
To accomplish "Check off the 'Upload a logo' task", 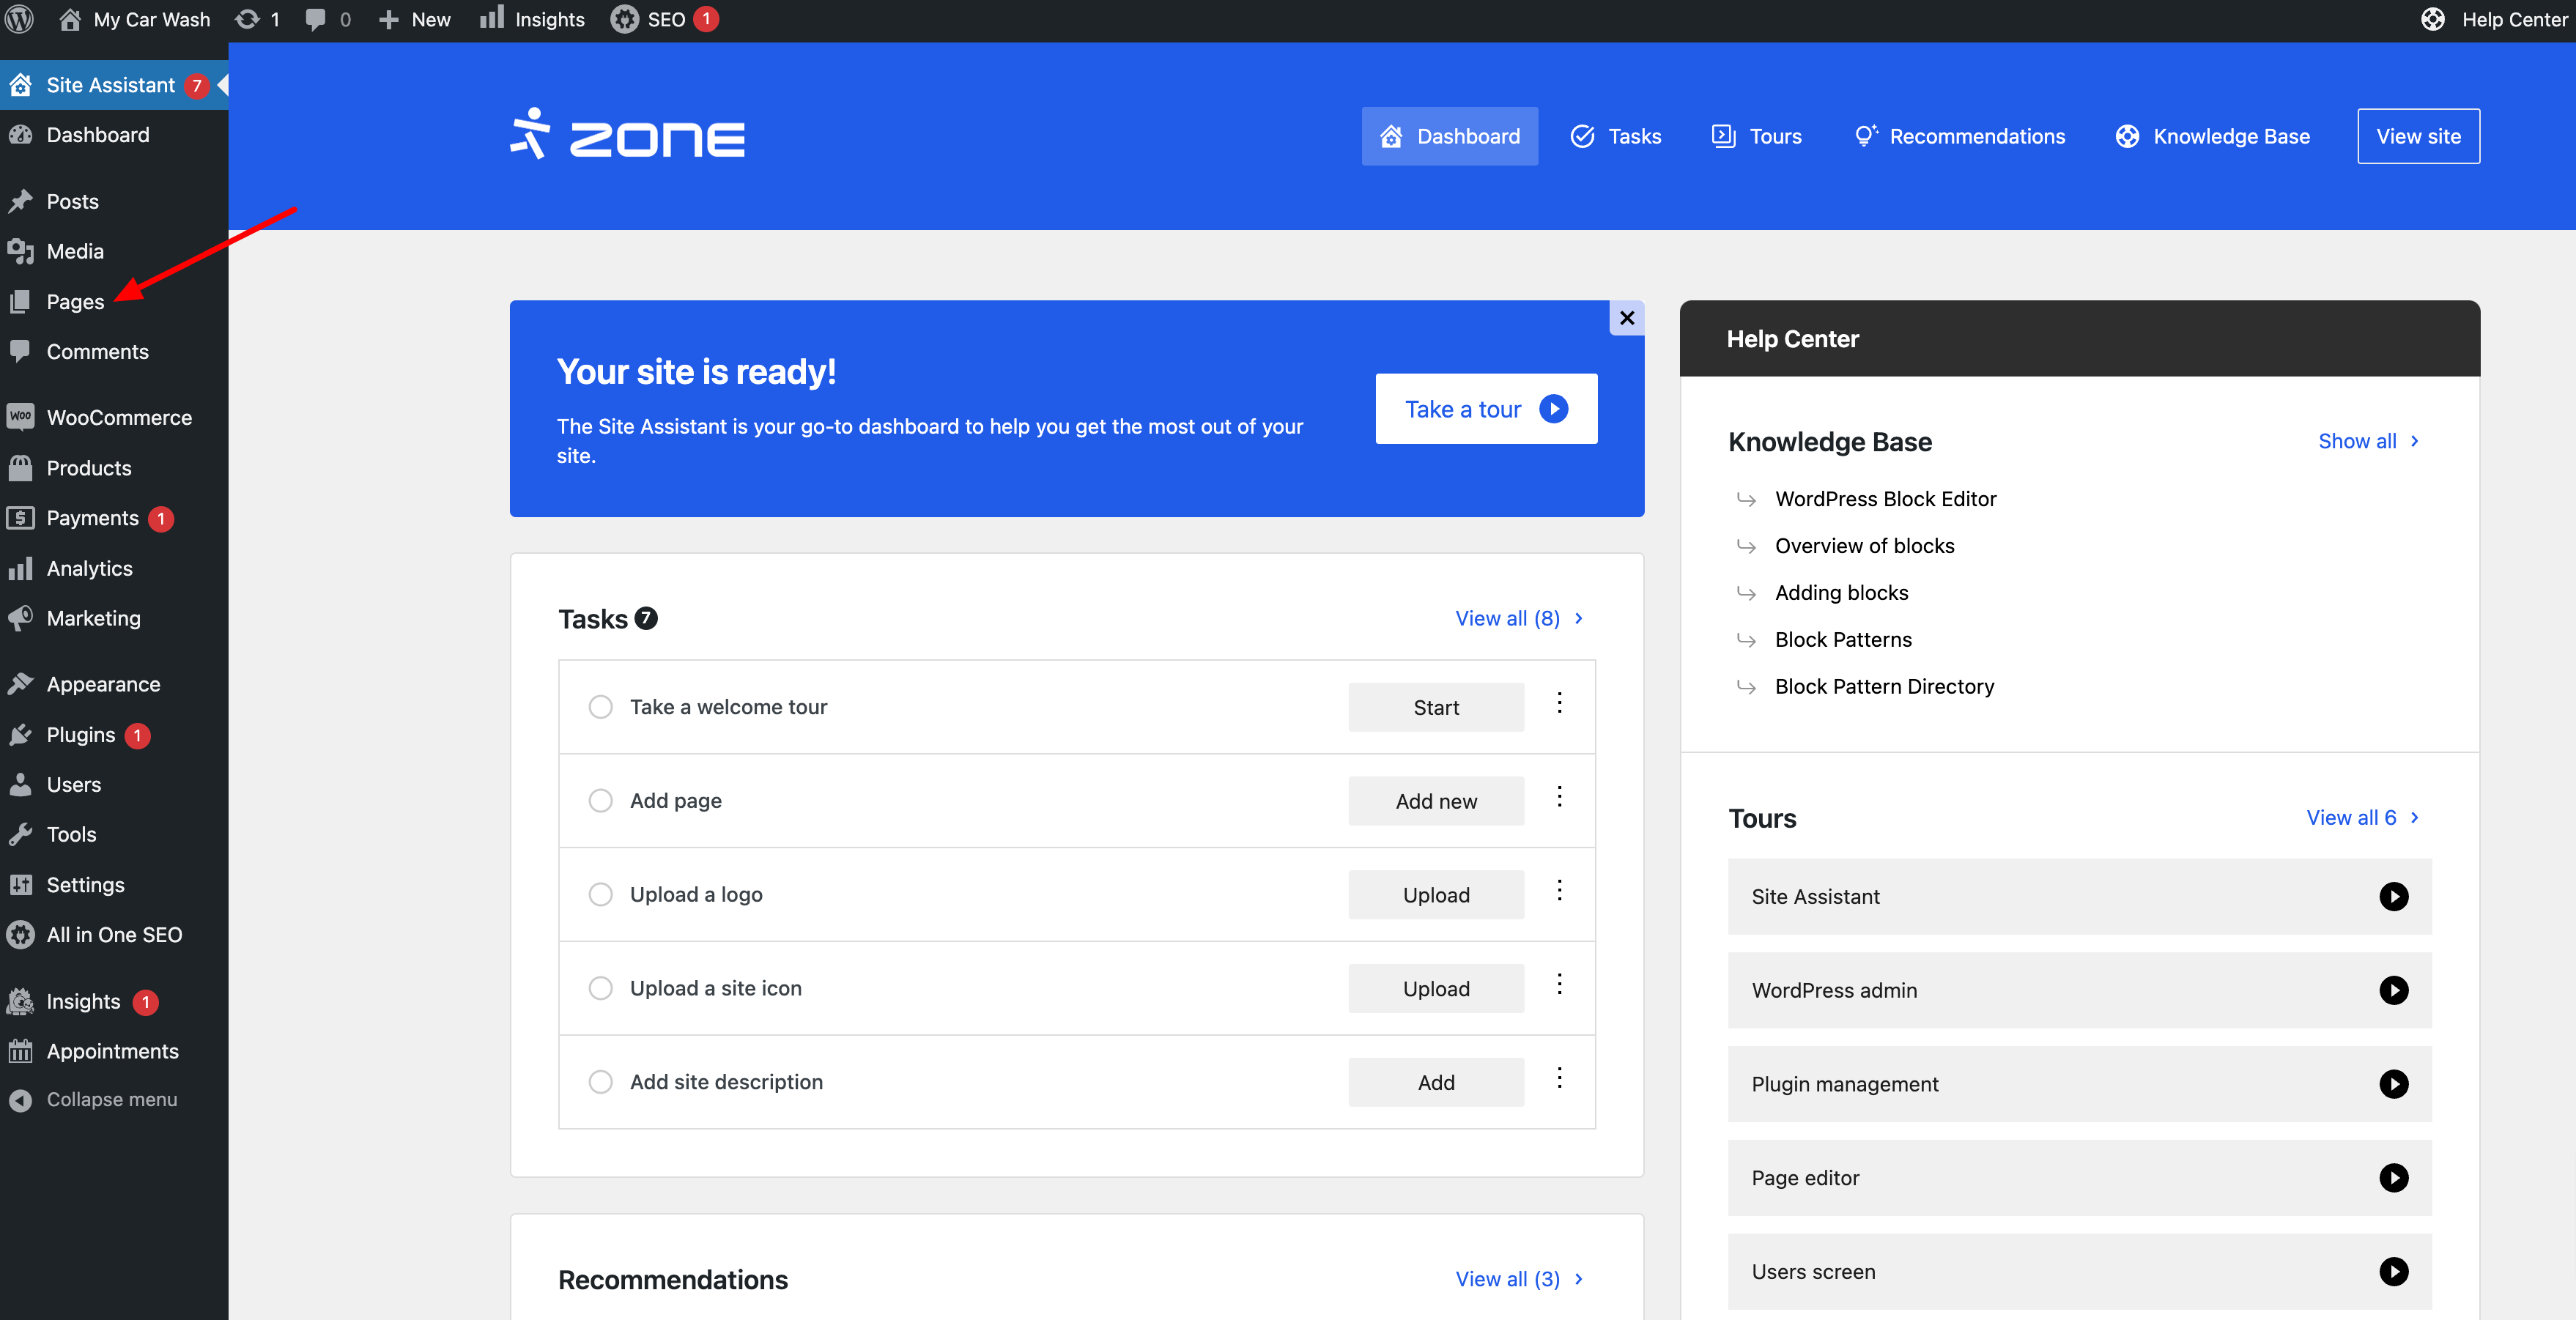I will point(600,894).
